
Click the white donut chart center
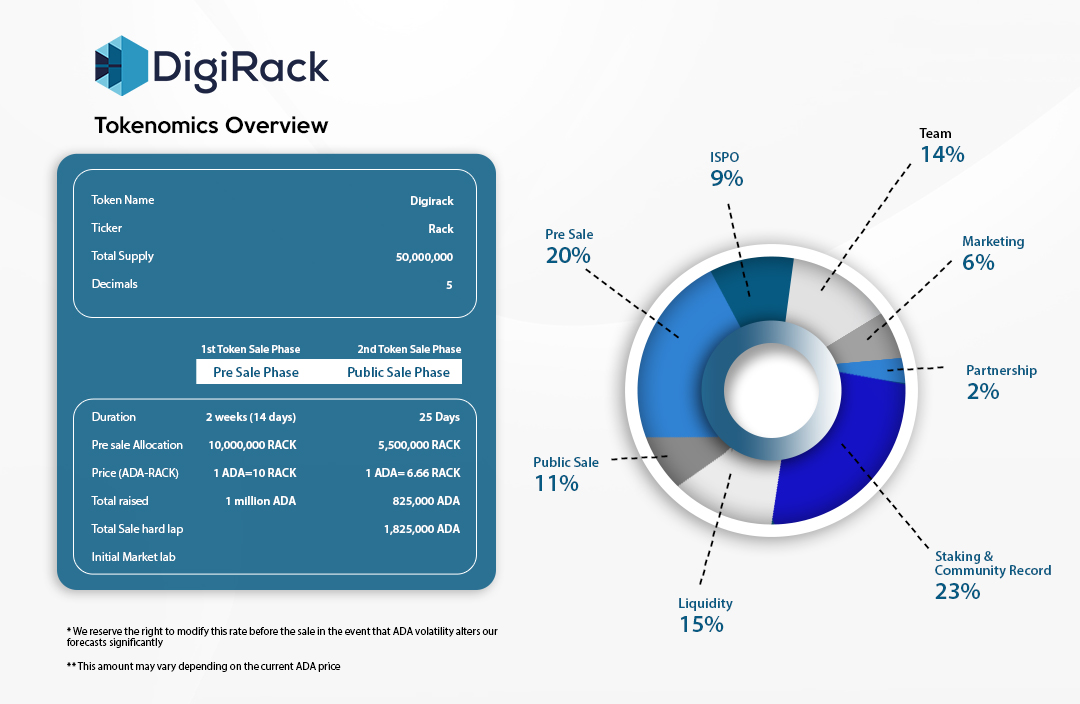(771, 391)
